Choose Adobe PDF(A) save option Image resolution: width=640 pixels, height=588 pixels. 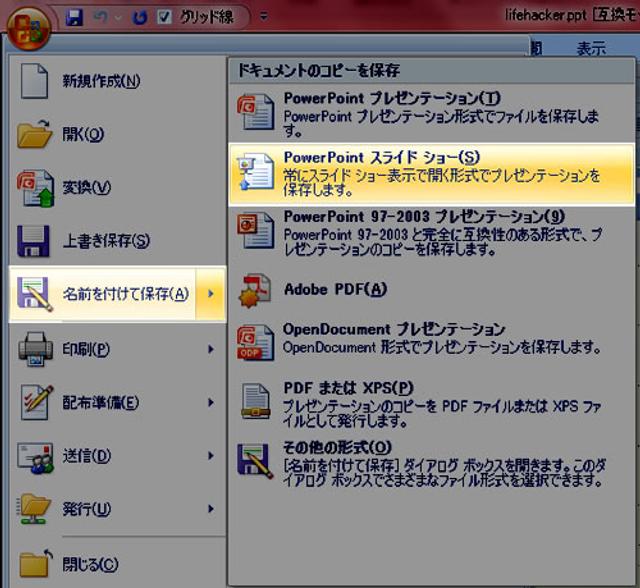tap(431, 290)
